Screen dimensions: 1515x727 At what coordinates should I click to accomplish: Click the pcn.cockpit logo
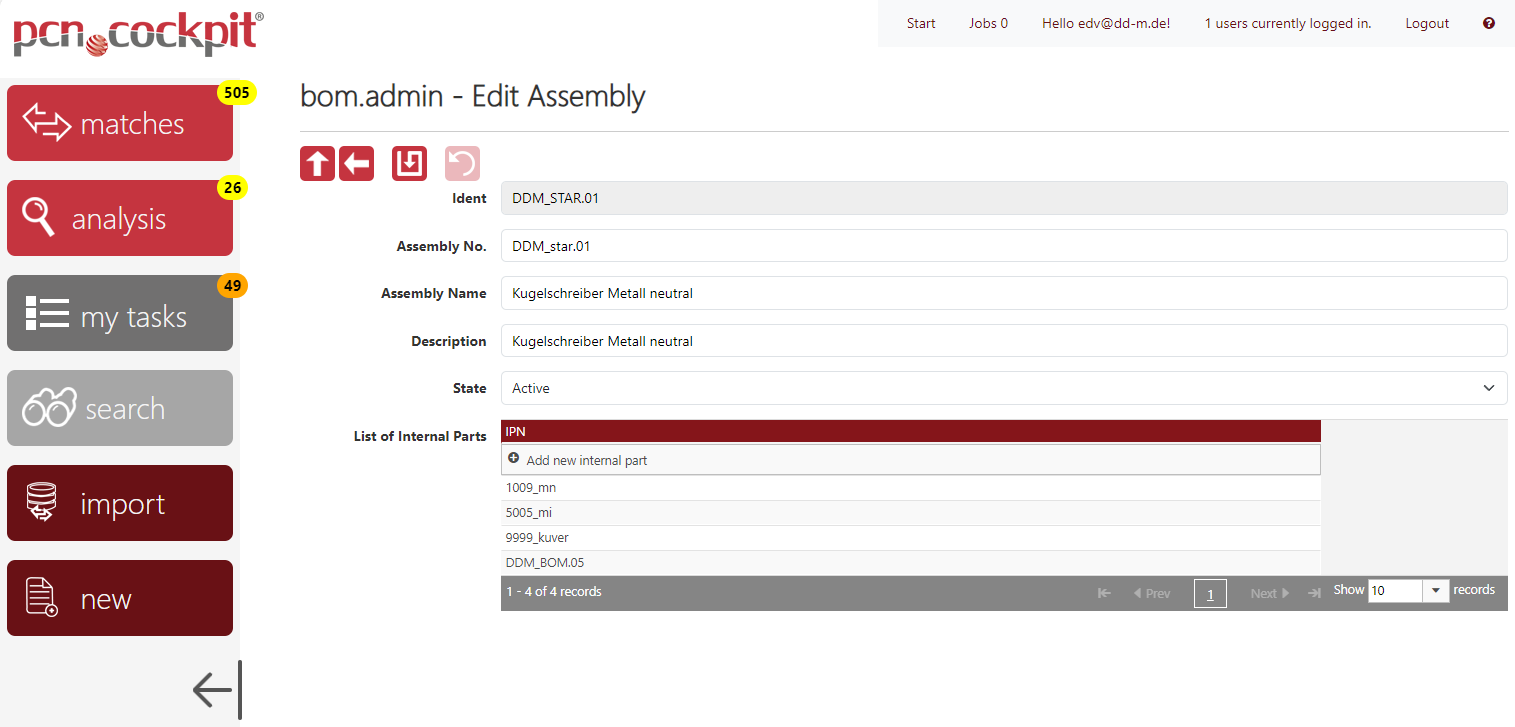(x=138, y=34)
